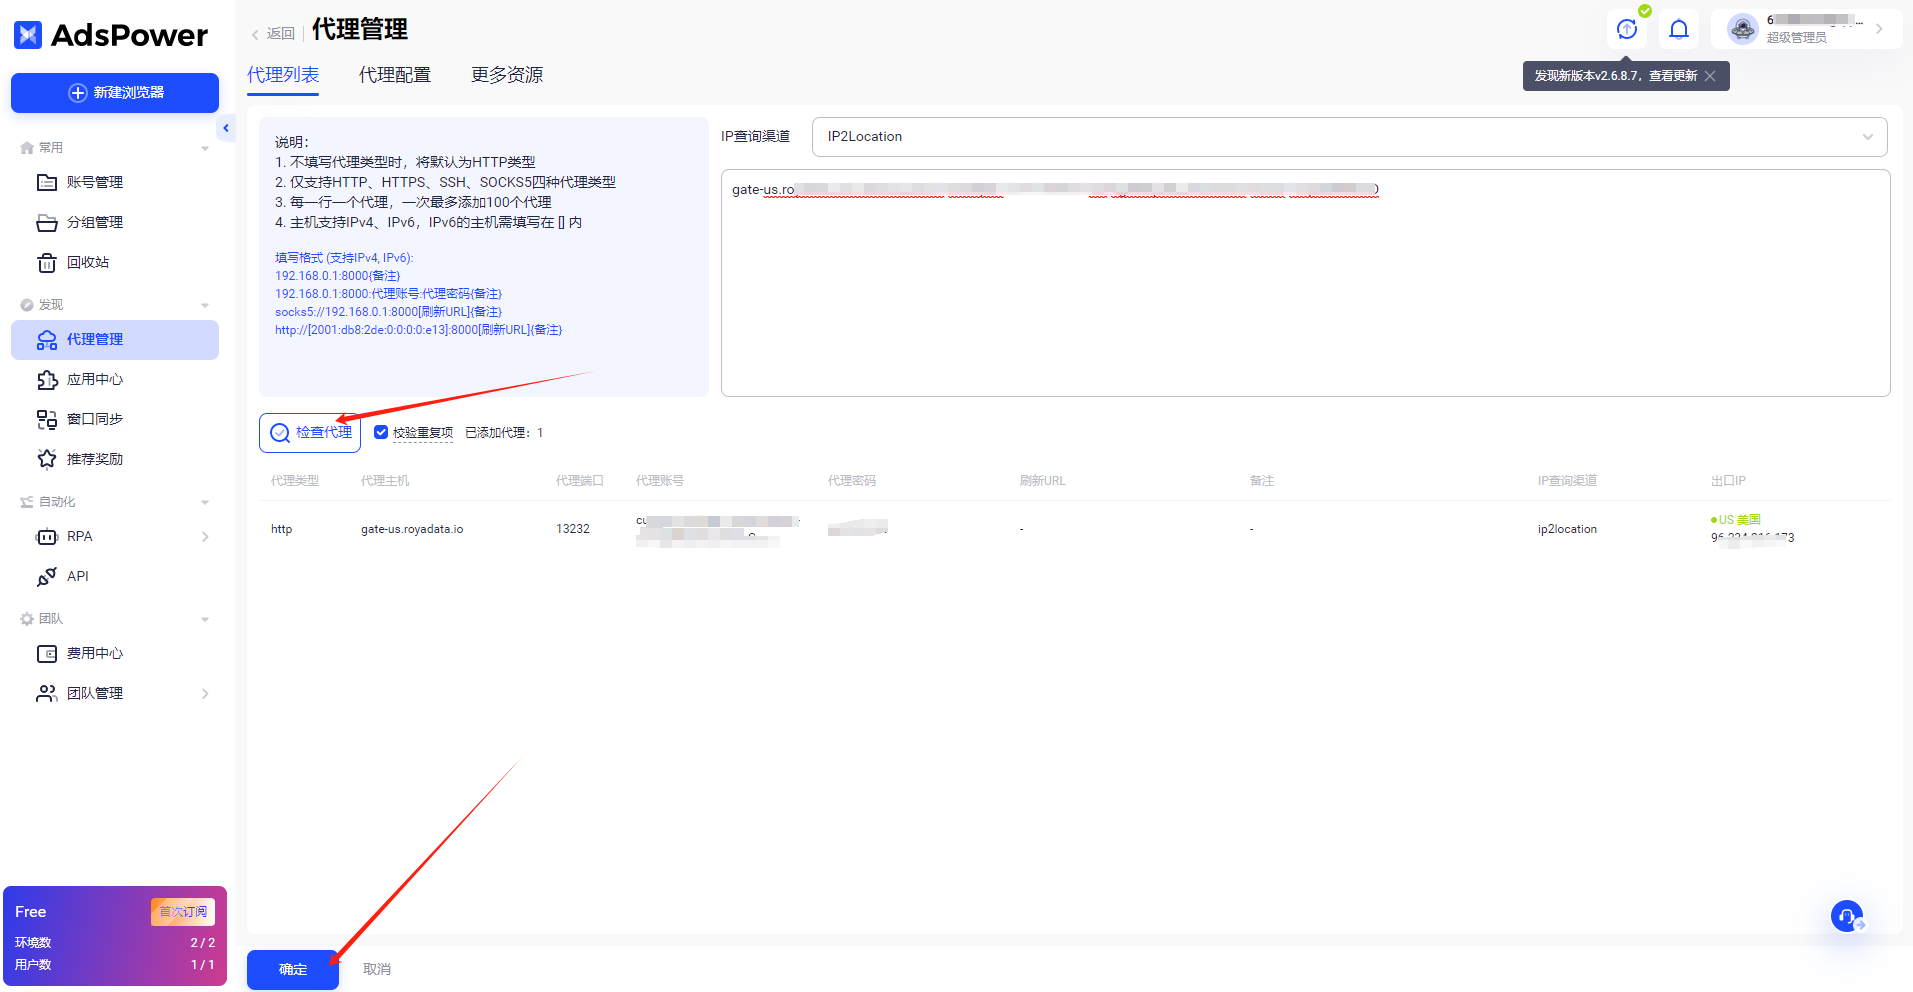1913x992 pixels.
Task: Switch to the 代理列表 tab
Action: click(283, 75)
